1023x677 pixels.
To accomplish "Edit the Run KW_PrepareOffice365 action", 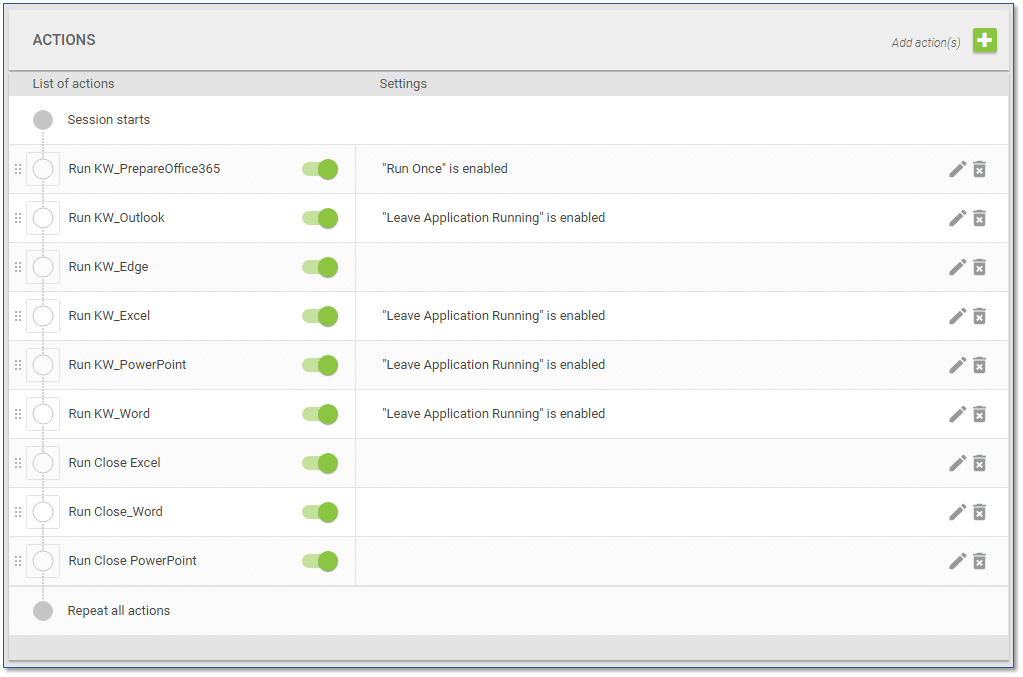I will pyautogui.click(x=957, y=170).
